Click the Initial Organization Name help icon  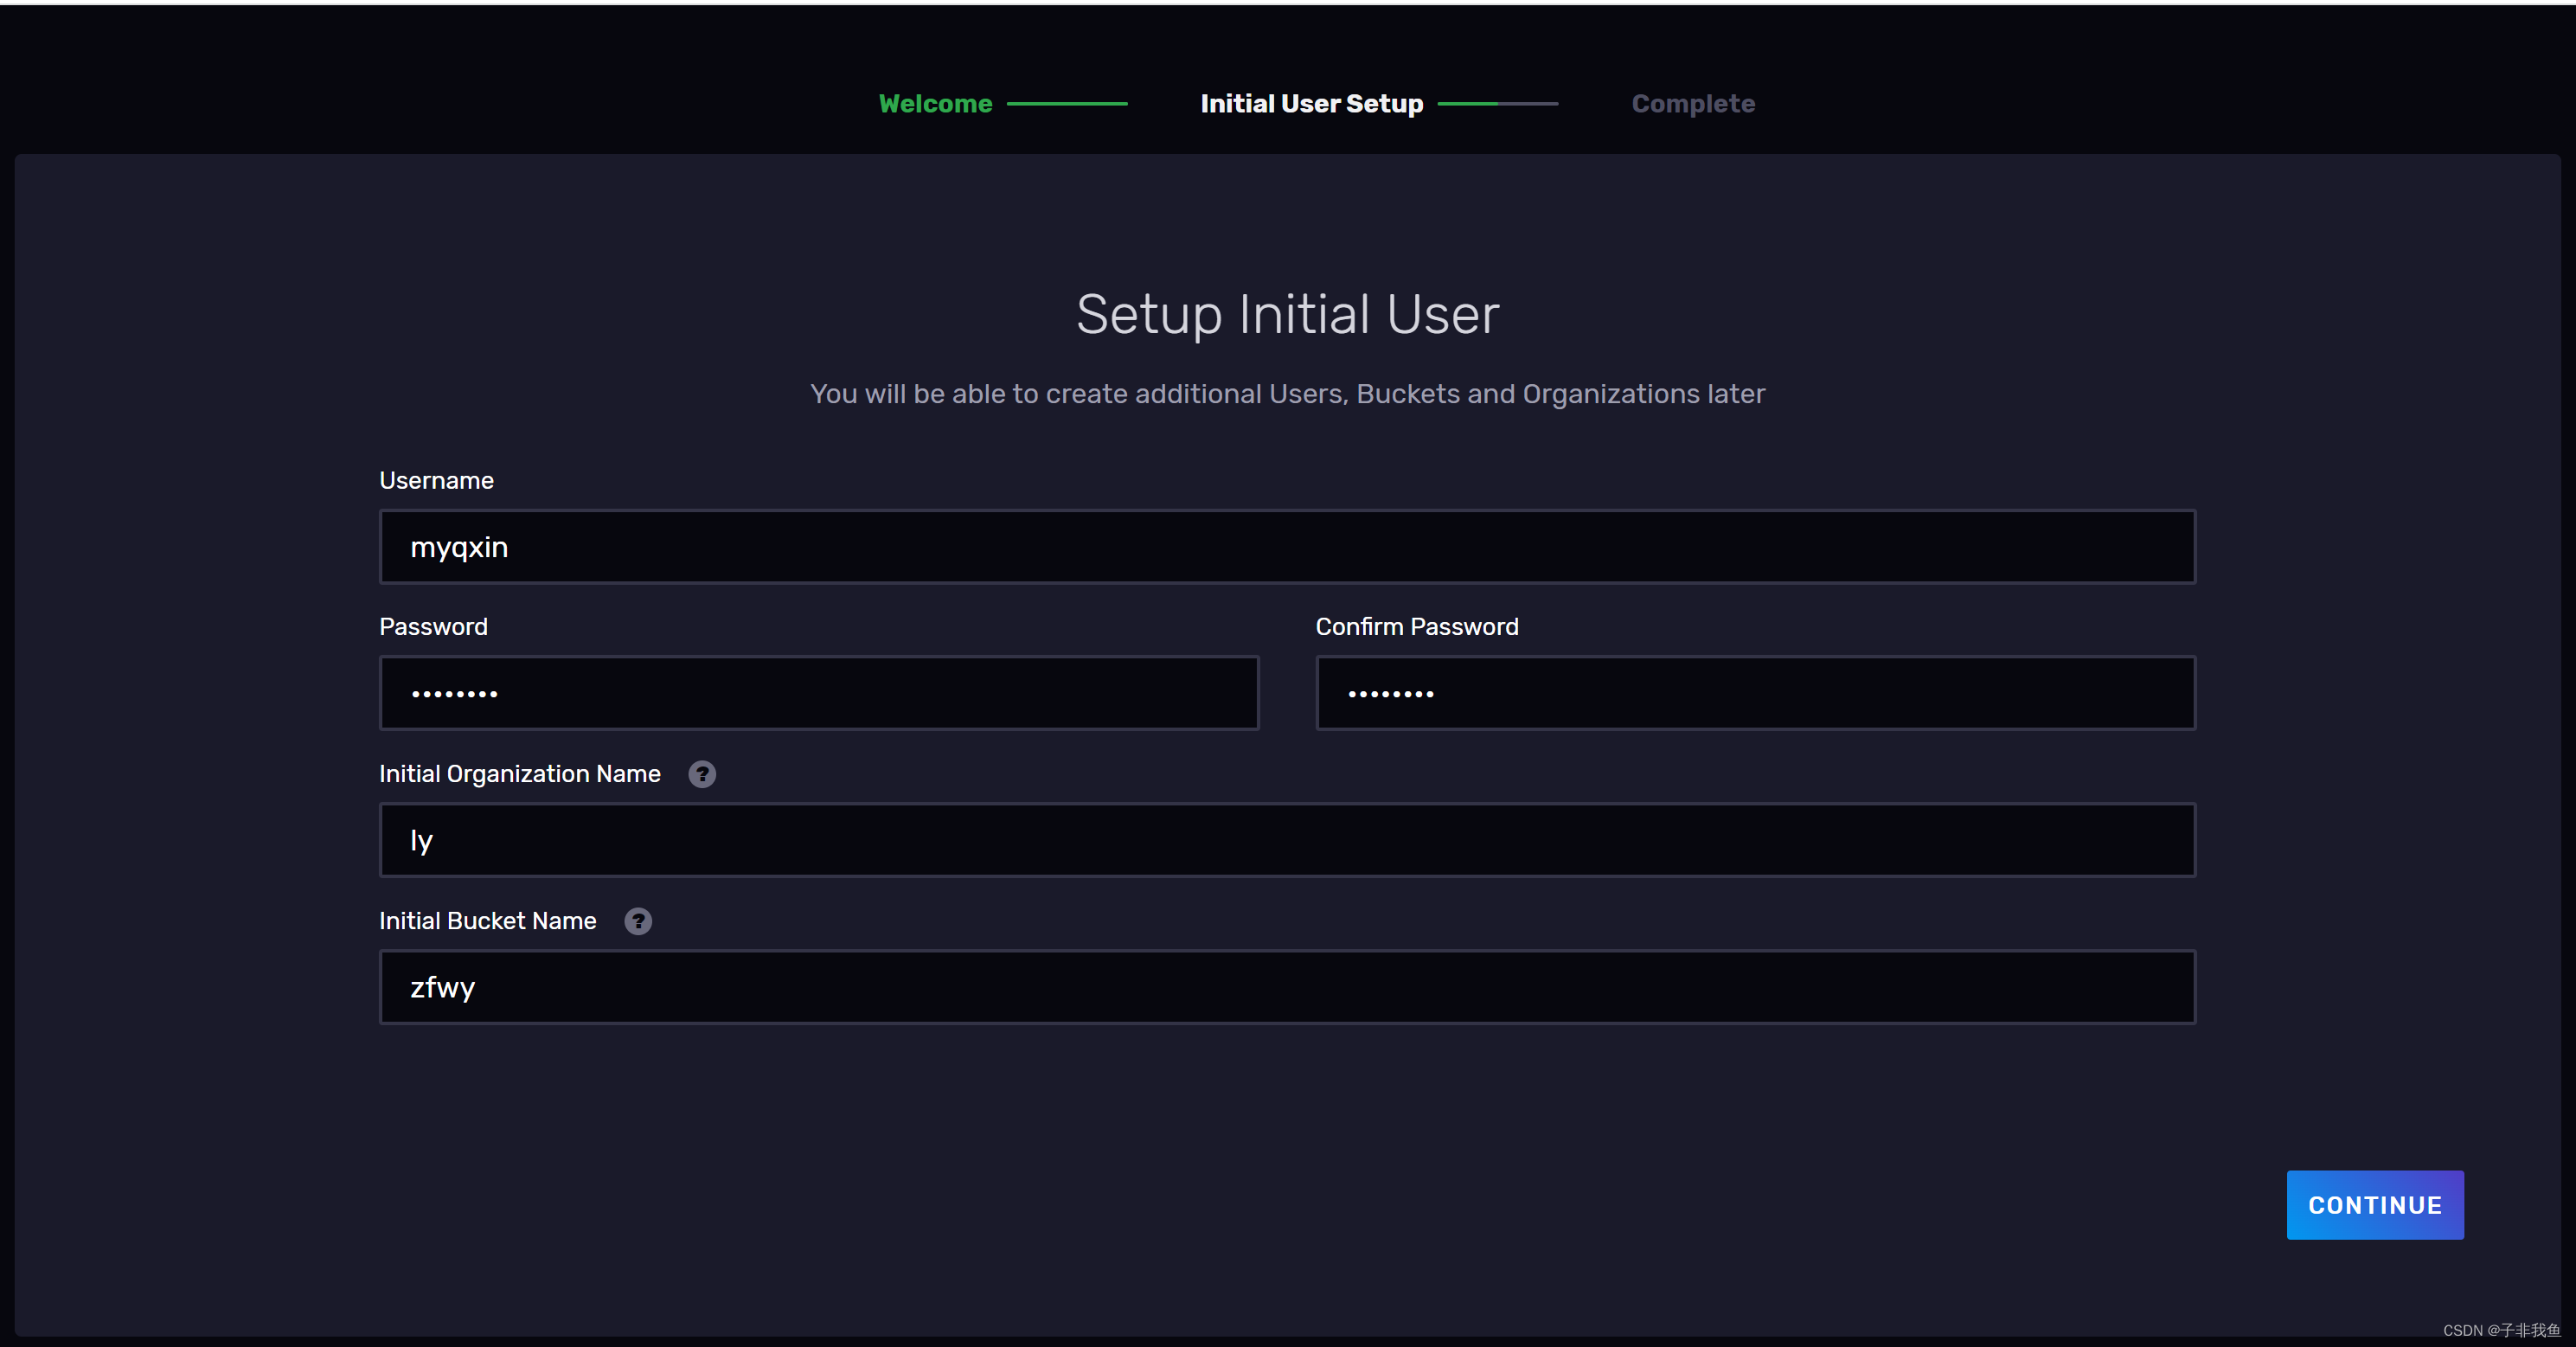coord(702,774)
